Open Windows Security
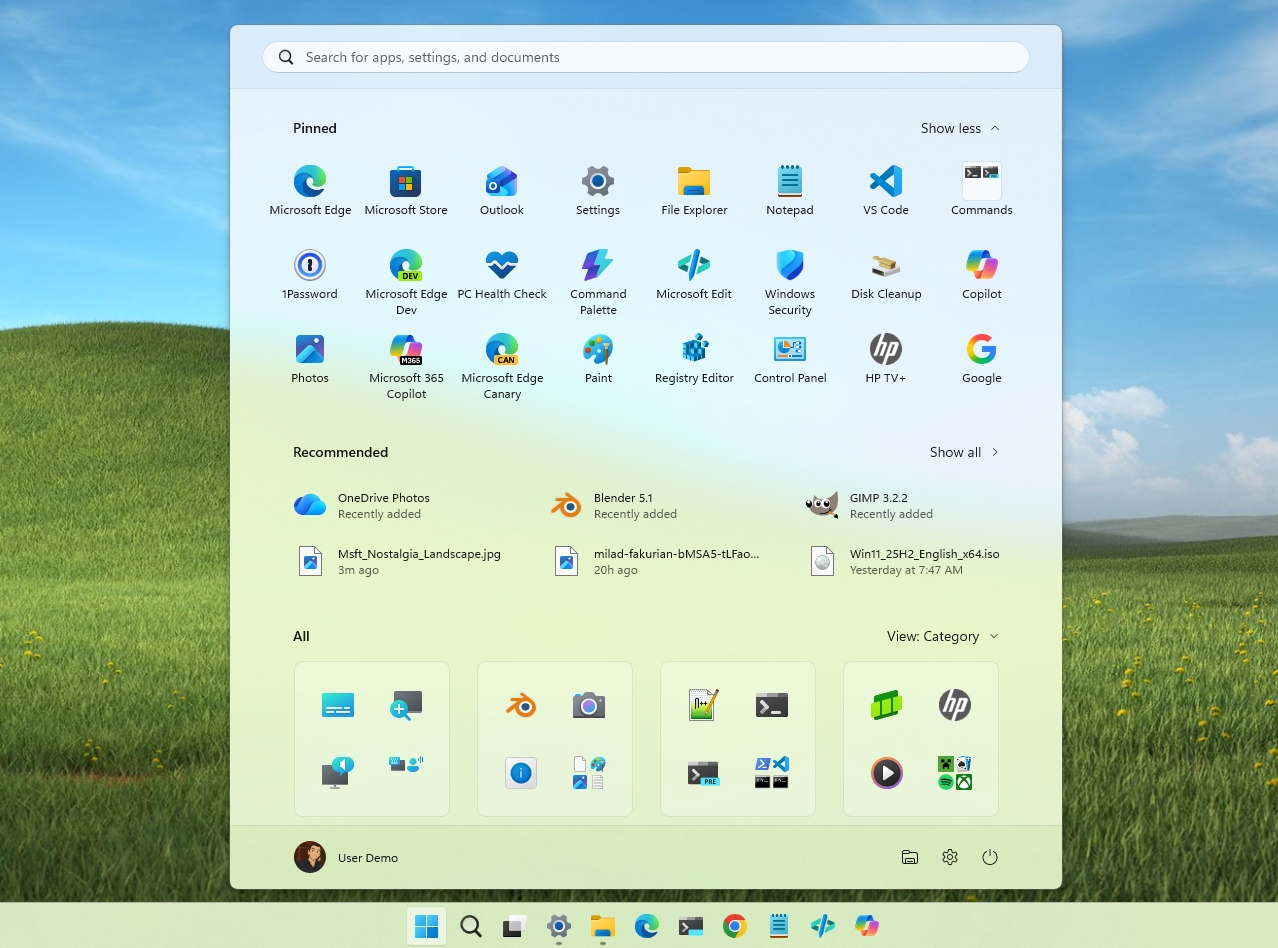 coord(789,278)
